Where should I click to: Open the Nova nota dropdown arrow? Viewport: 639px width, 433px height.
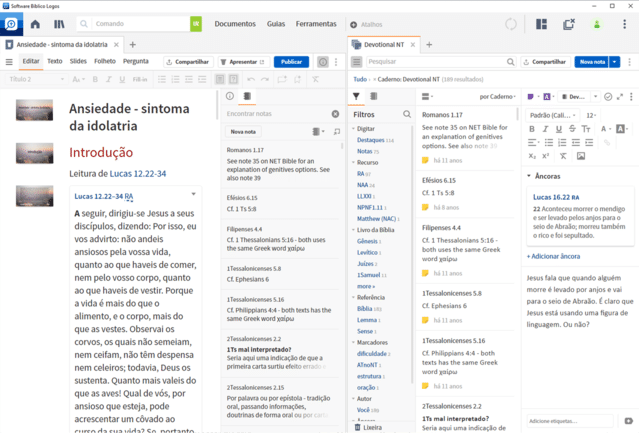coord(614,62)
